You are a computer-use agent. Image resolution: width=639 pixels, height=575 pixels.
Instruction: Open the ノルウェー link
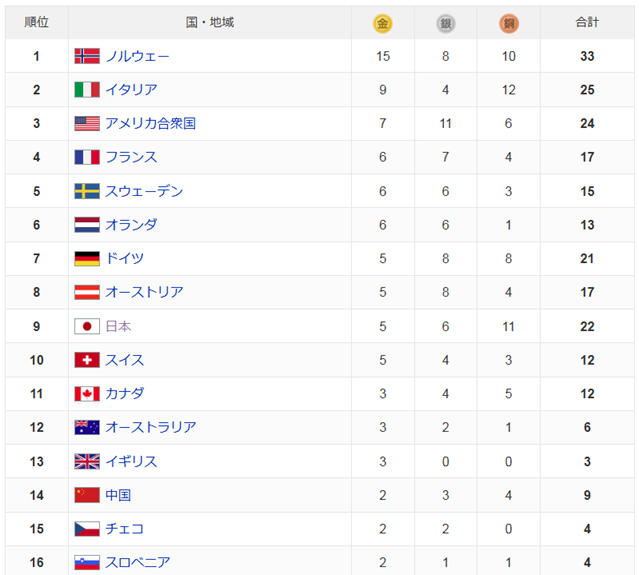[137, 56]
